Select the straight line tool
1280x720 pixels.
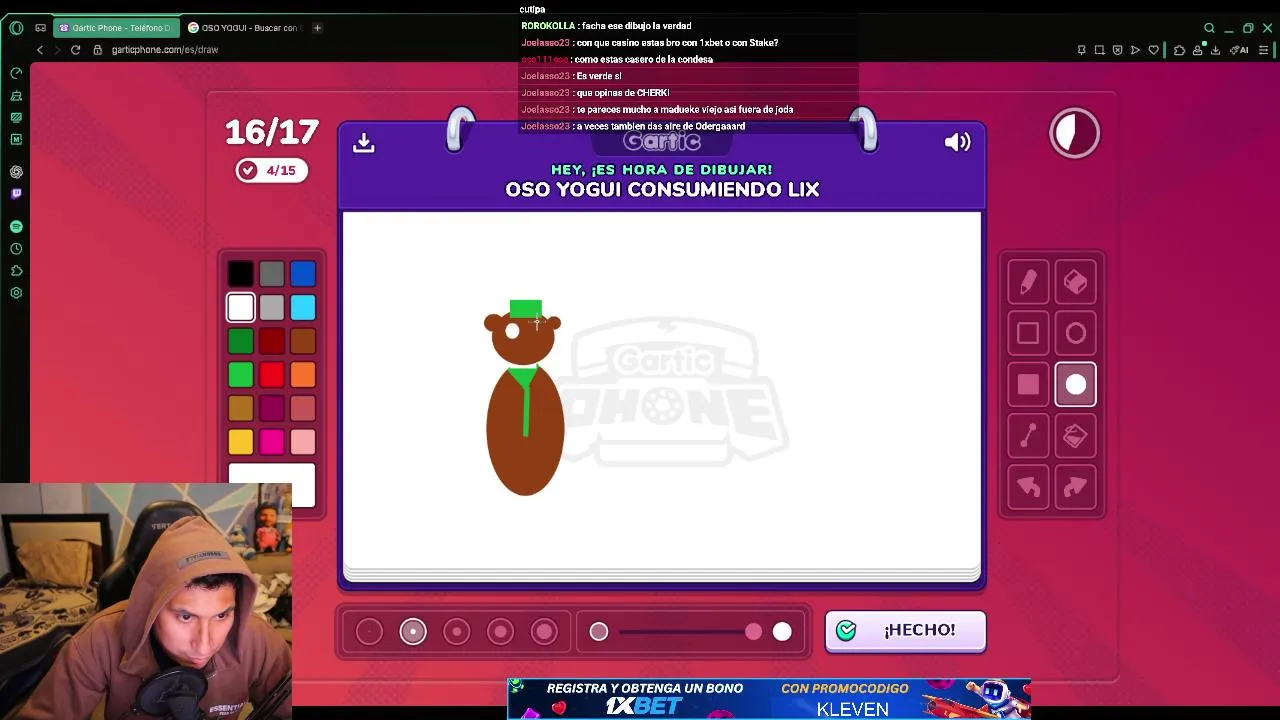(x=1028, y=436)
